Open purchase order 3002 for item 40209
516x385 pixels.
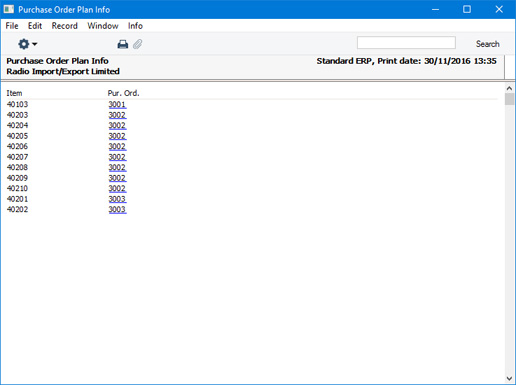click(117, 178)
